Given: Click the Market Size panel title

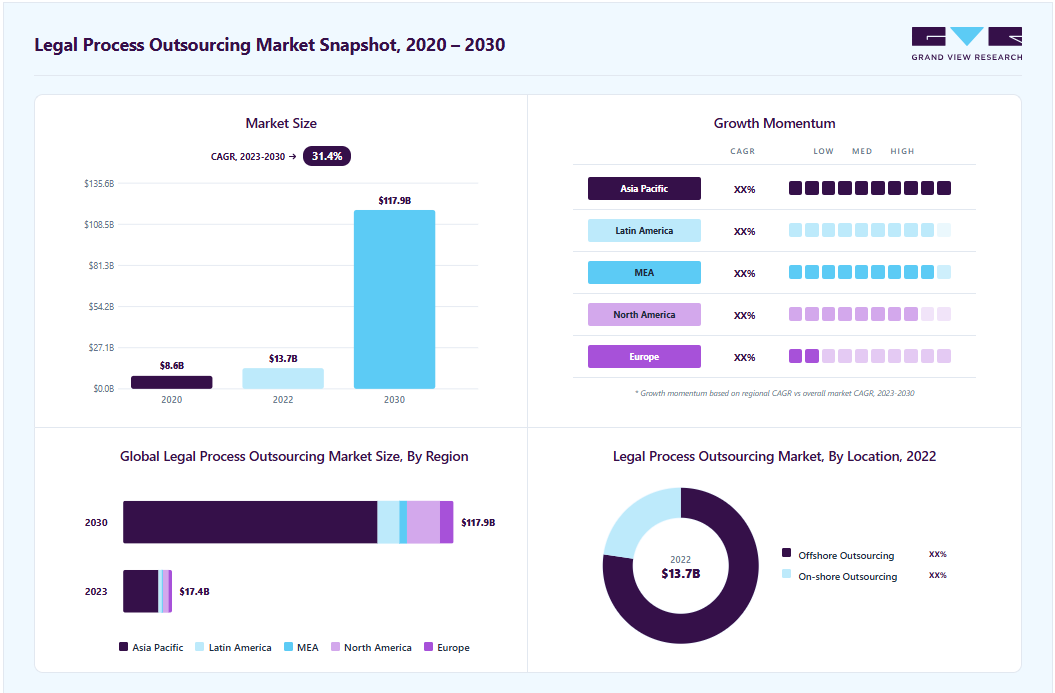Looking at the screenshot, I should (281, 123).
